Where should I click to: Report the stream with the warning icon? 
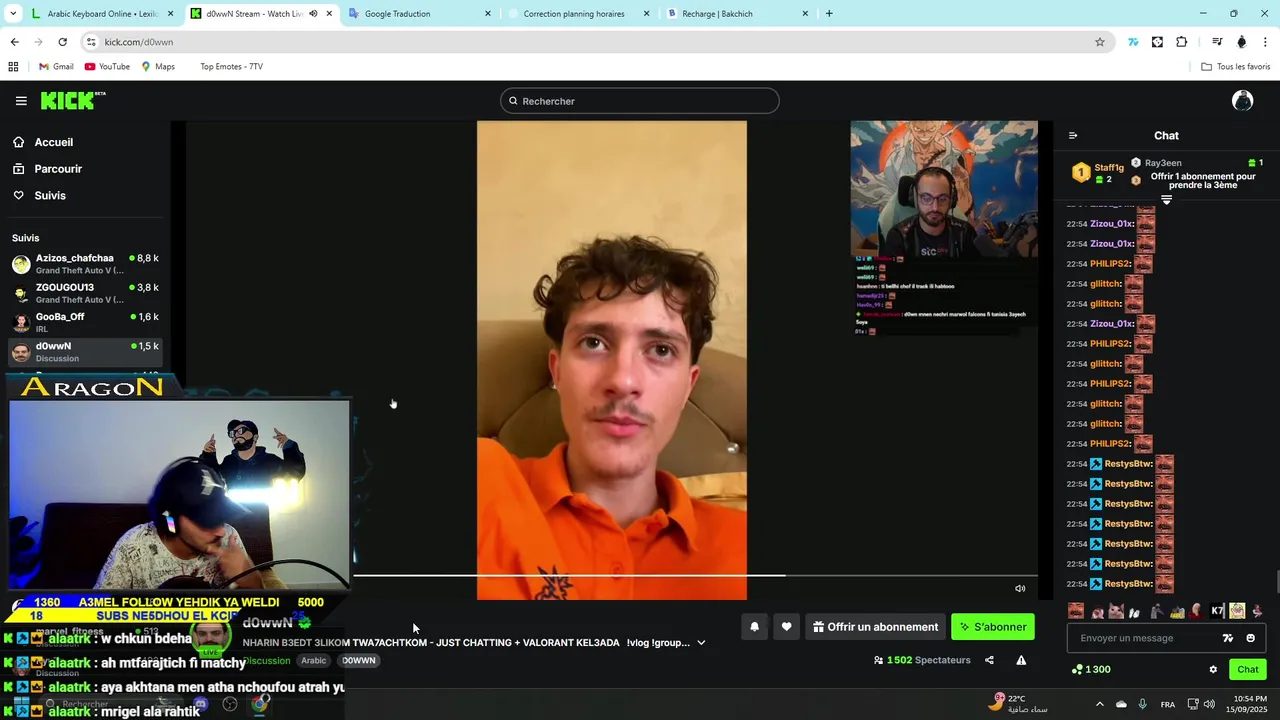coord(1021,660)
